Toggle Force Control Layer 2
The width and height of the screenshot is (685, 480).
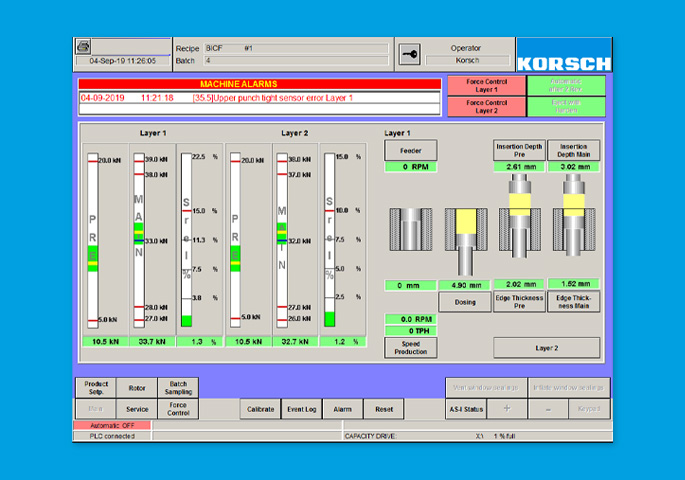tap(486, 107)
